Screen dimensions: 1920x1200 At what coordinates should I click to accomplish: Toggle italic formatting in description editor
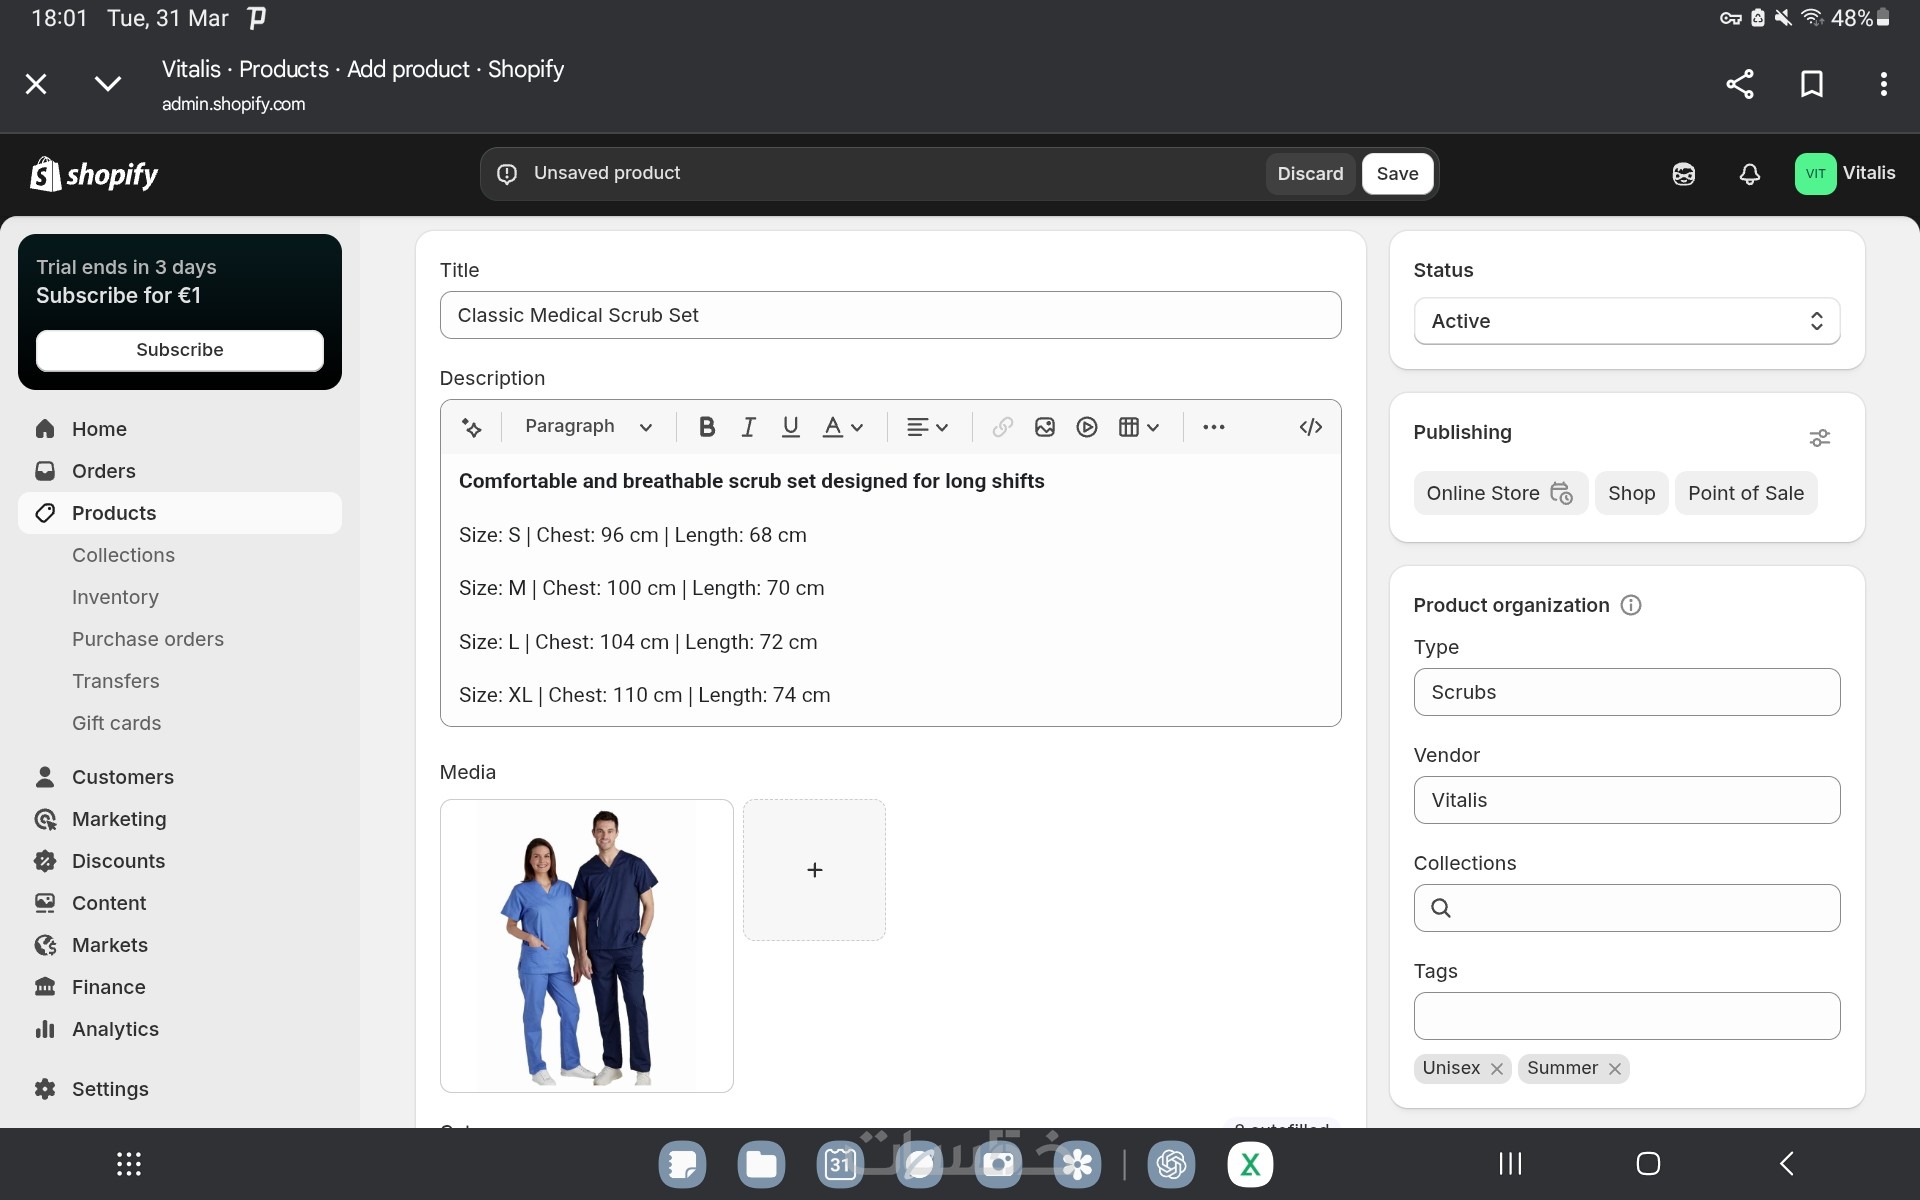point(748,427)
